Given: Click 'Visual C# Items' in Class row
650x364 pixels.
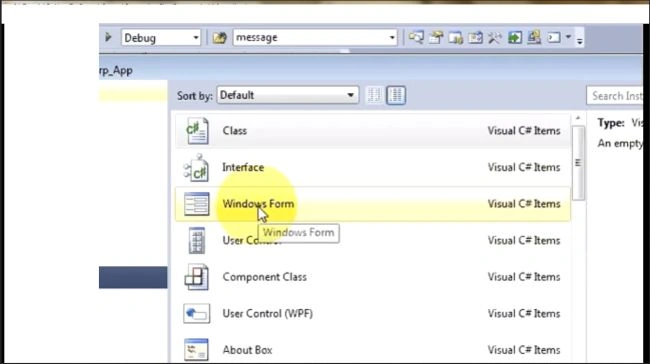Looking at the screenshot, I should click(x=524, y=131).
